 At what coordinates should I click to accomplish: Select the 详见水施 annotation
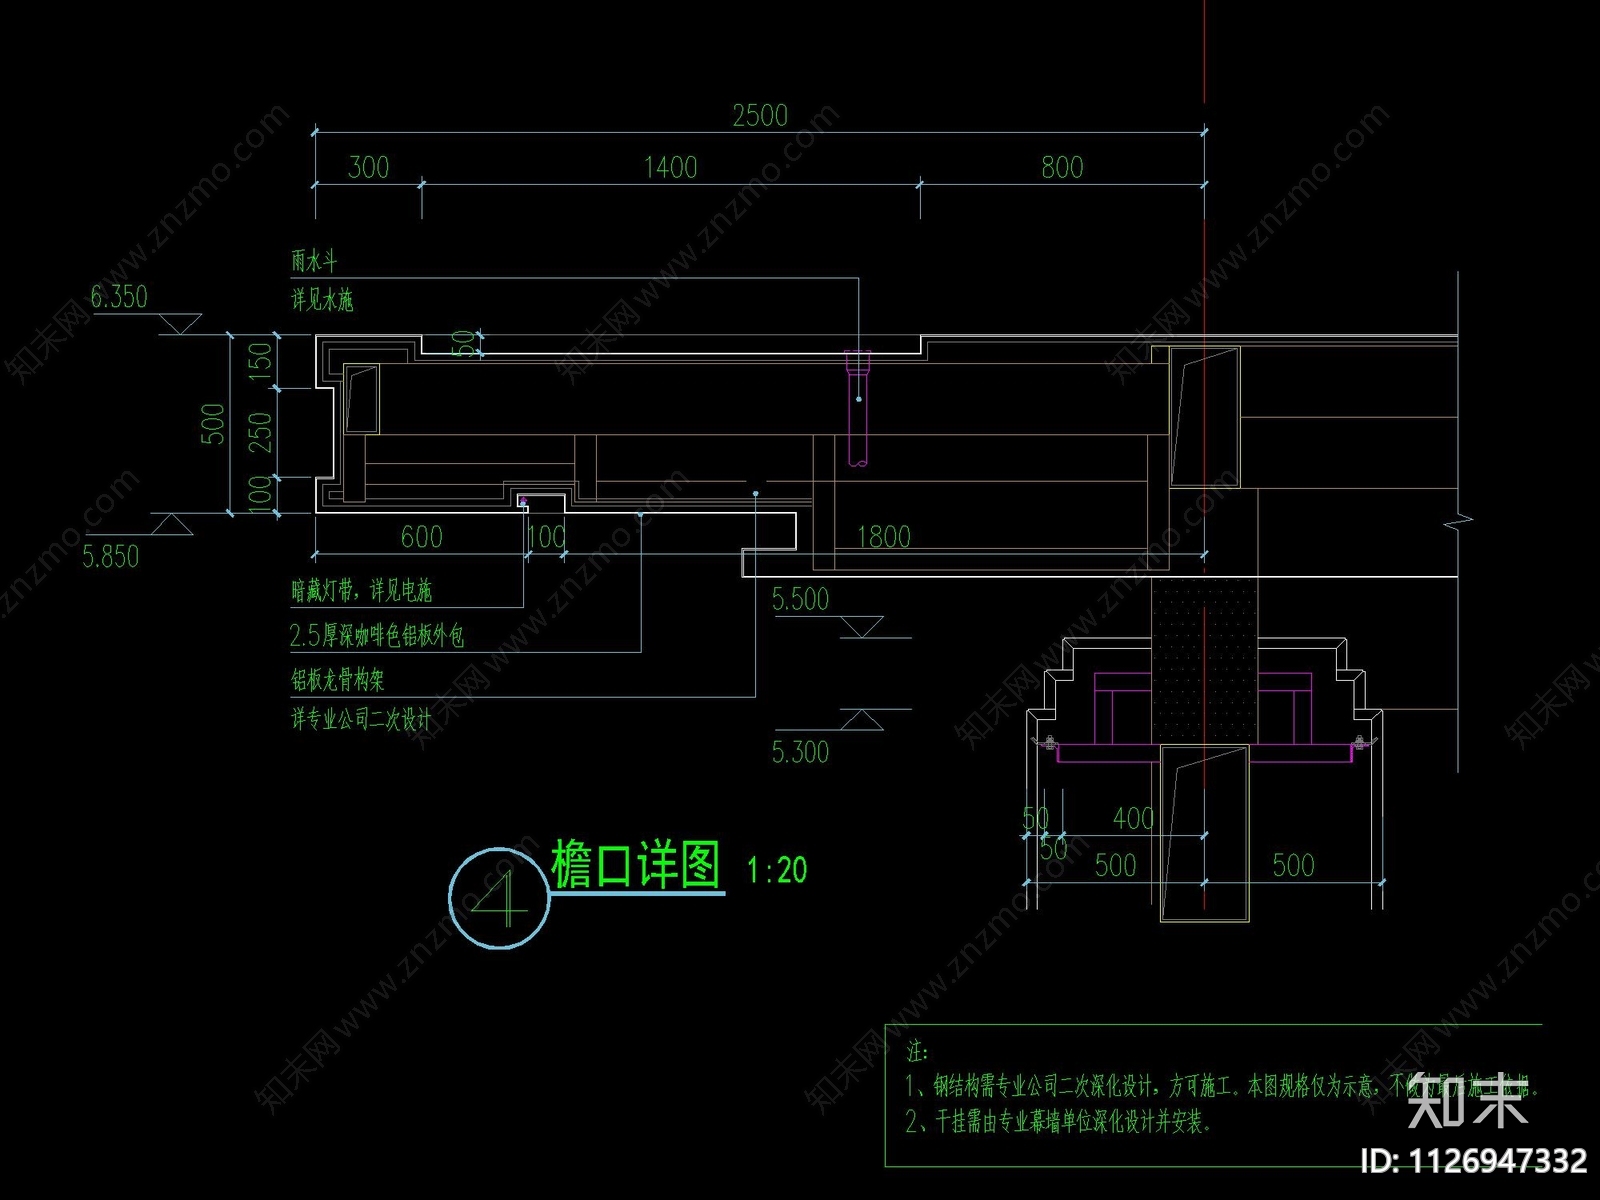click(x=322, y=299)
